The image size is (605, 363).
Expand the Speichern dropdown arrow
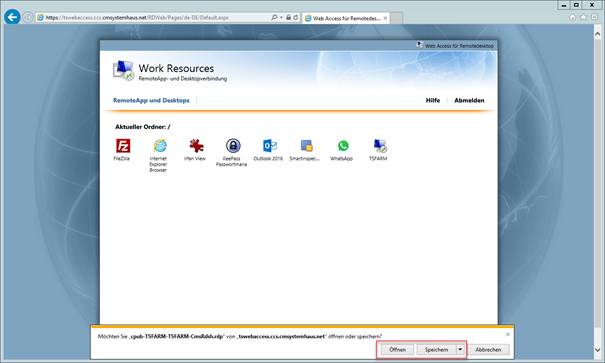tap(460, 349)
